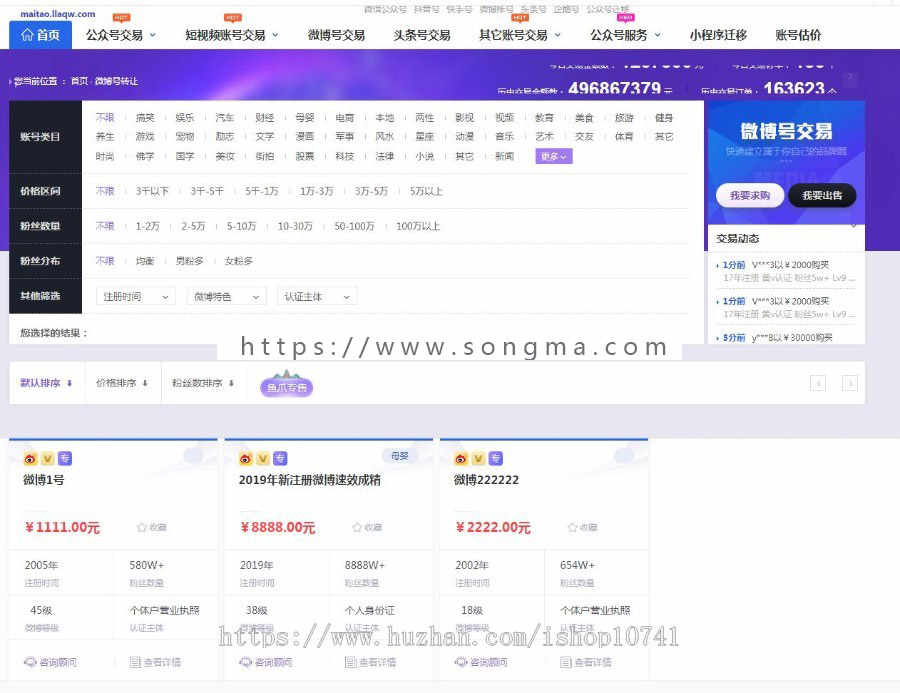Image resolution: width=900 pixels, height=693 pixels.
Task: Sort listings by 粉丝数排序
Action: pyautogui.click(x=203, y=383)
